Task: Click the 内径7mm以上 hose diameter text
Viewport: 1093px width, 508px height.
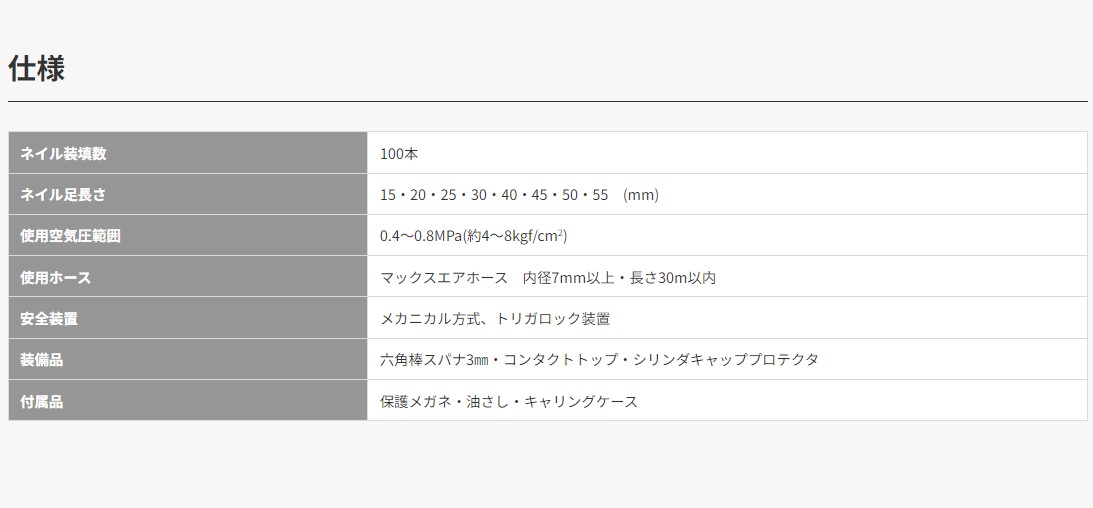Action: [569, 277]
